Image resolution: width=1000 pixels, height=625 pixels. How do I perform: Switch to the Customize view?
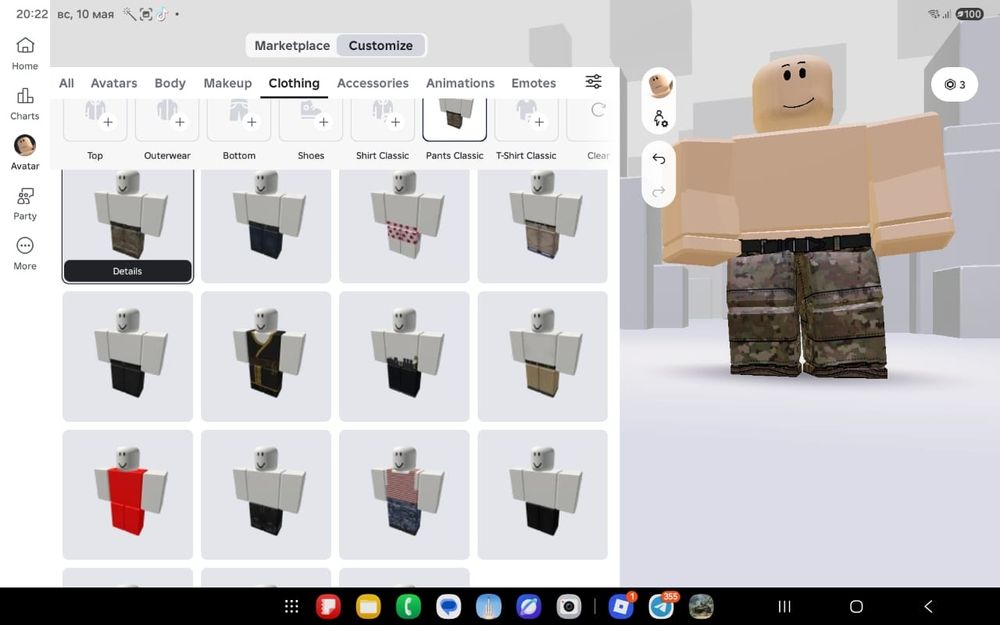(x=381, y=45)
